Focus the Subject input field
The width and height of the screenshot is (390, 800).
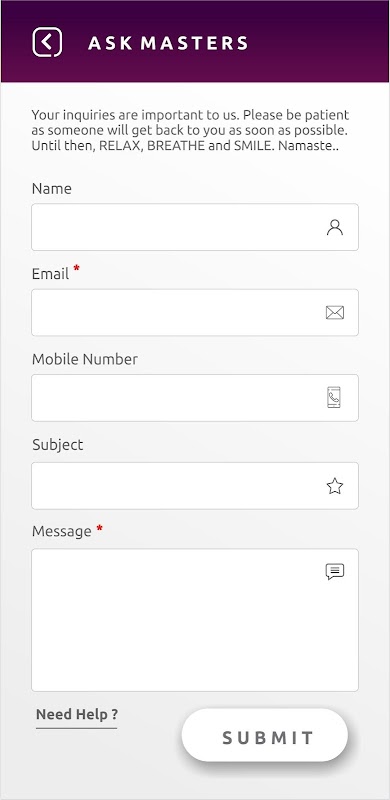pyautogui.click(x=195, y=486)
